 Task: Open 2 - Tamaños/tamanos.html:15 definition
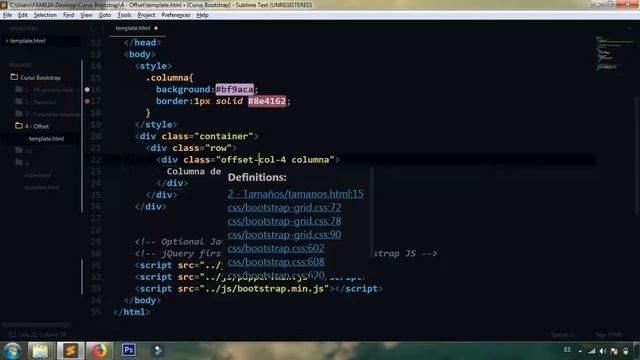(296, 194)
